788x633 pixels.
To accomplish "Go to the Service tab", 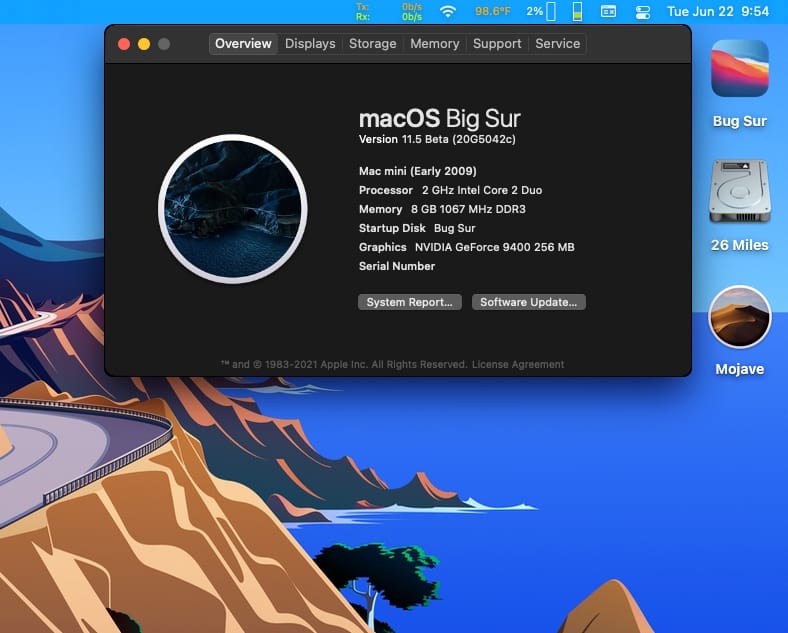I will coord(557,44).
